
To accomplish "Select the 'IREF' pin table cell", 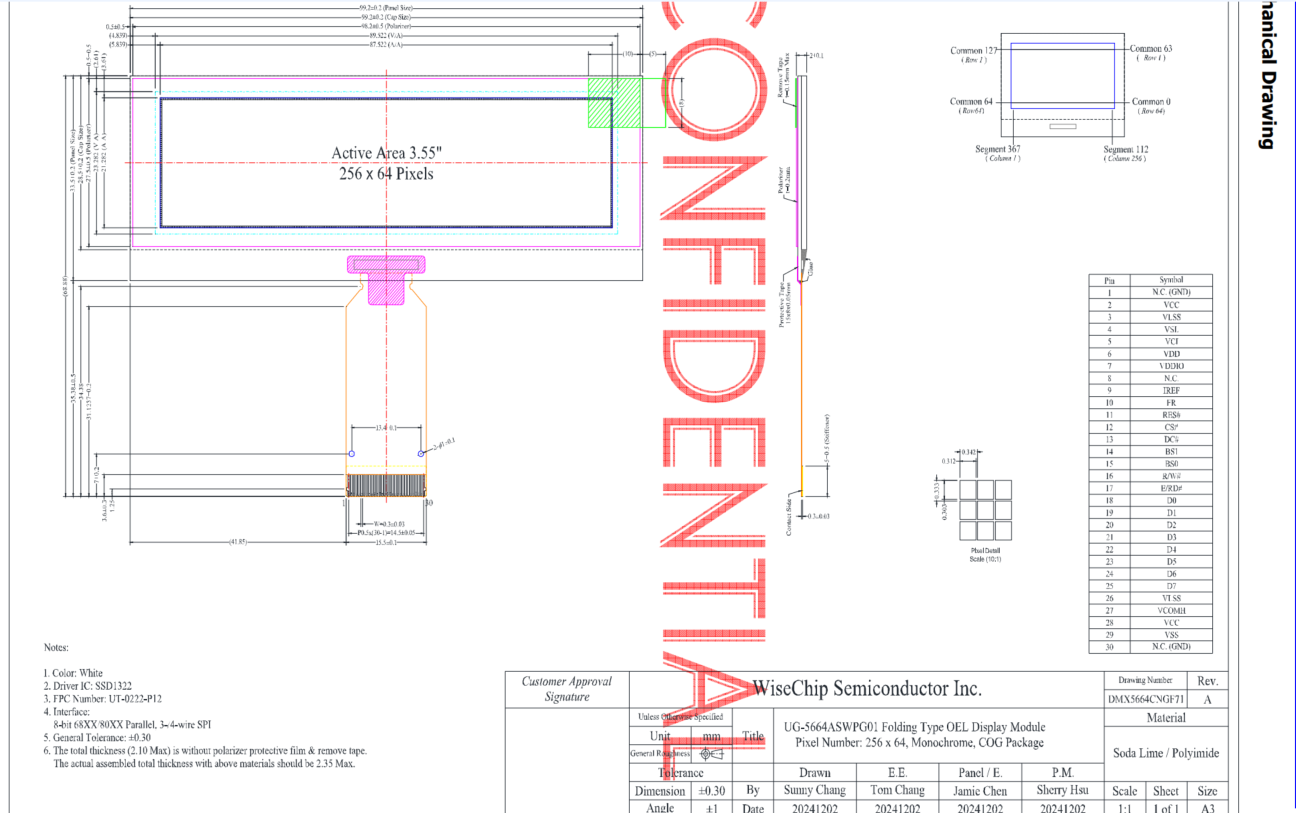I will point(1171,390).
